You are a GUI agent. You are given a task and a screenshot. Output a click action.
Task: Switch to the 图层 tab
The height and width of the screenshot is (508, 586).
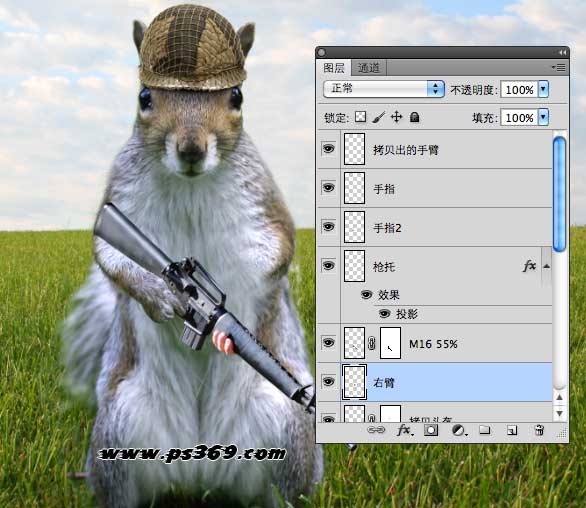[334, 68]
